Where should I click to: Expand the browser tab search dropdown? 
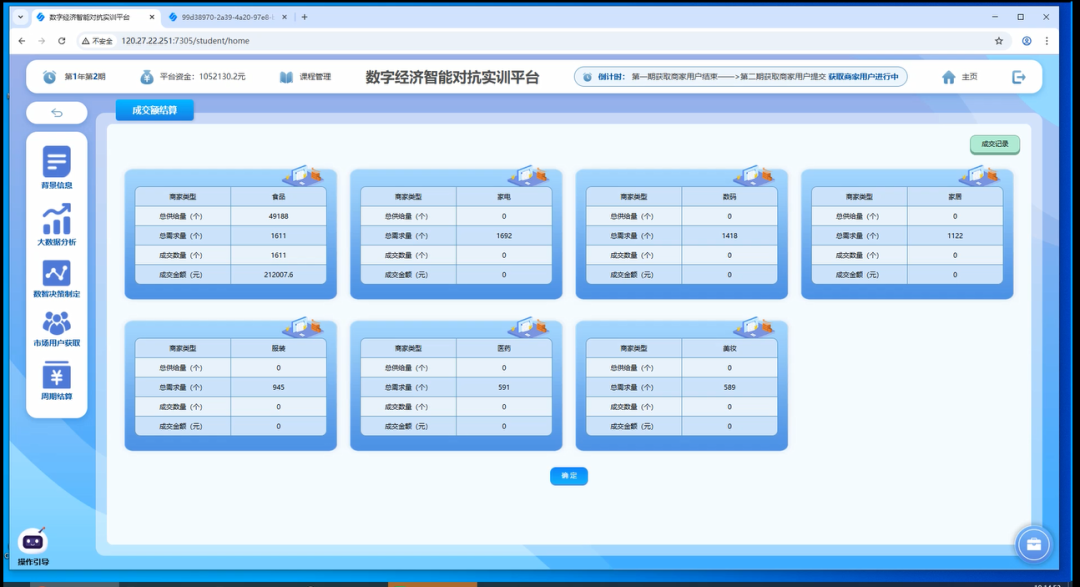[x=20, y=17]
